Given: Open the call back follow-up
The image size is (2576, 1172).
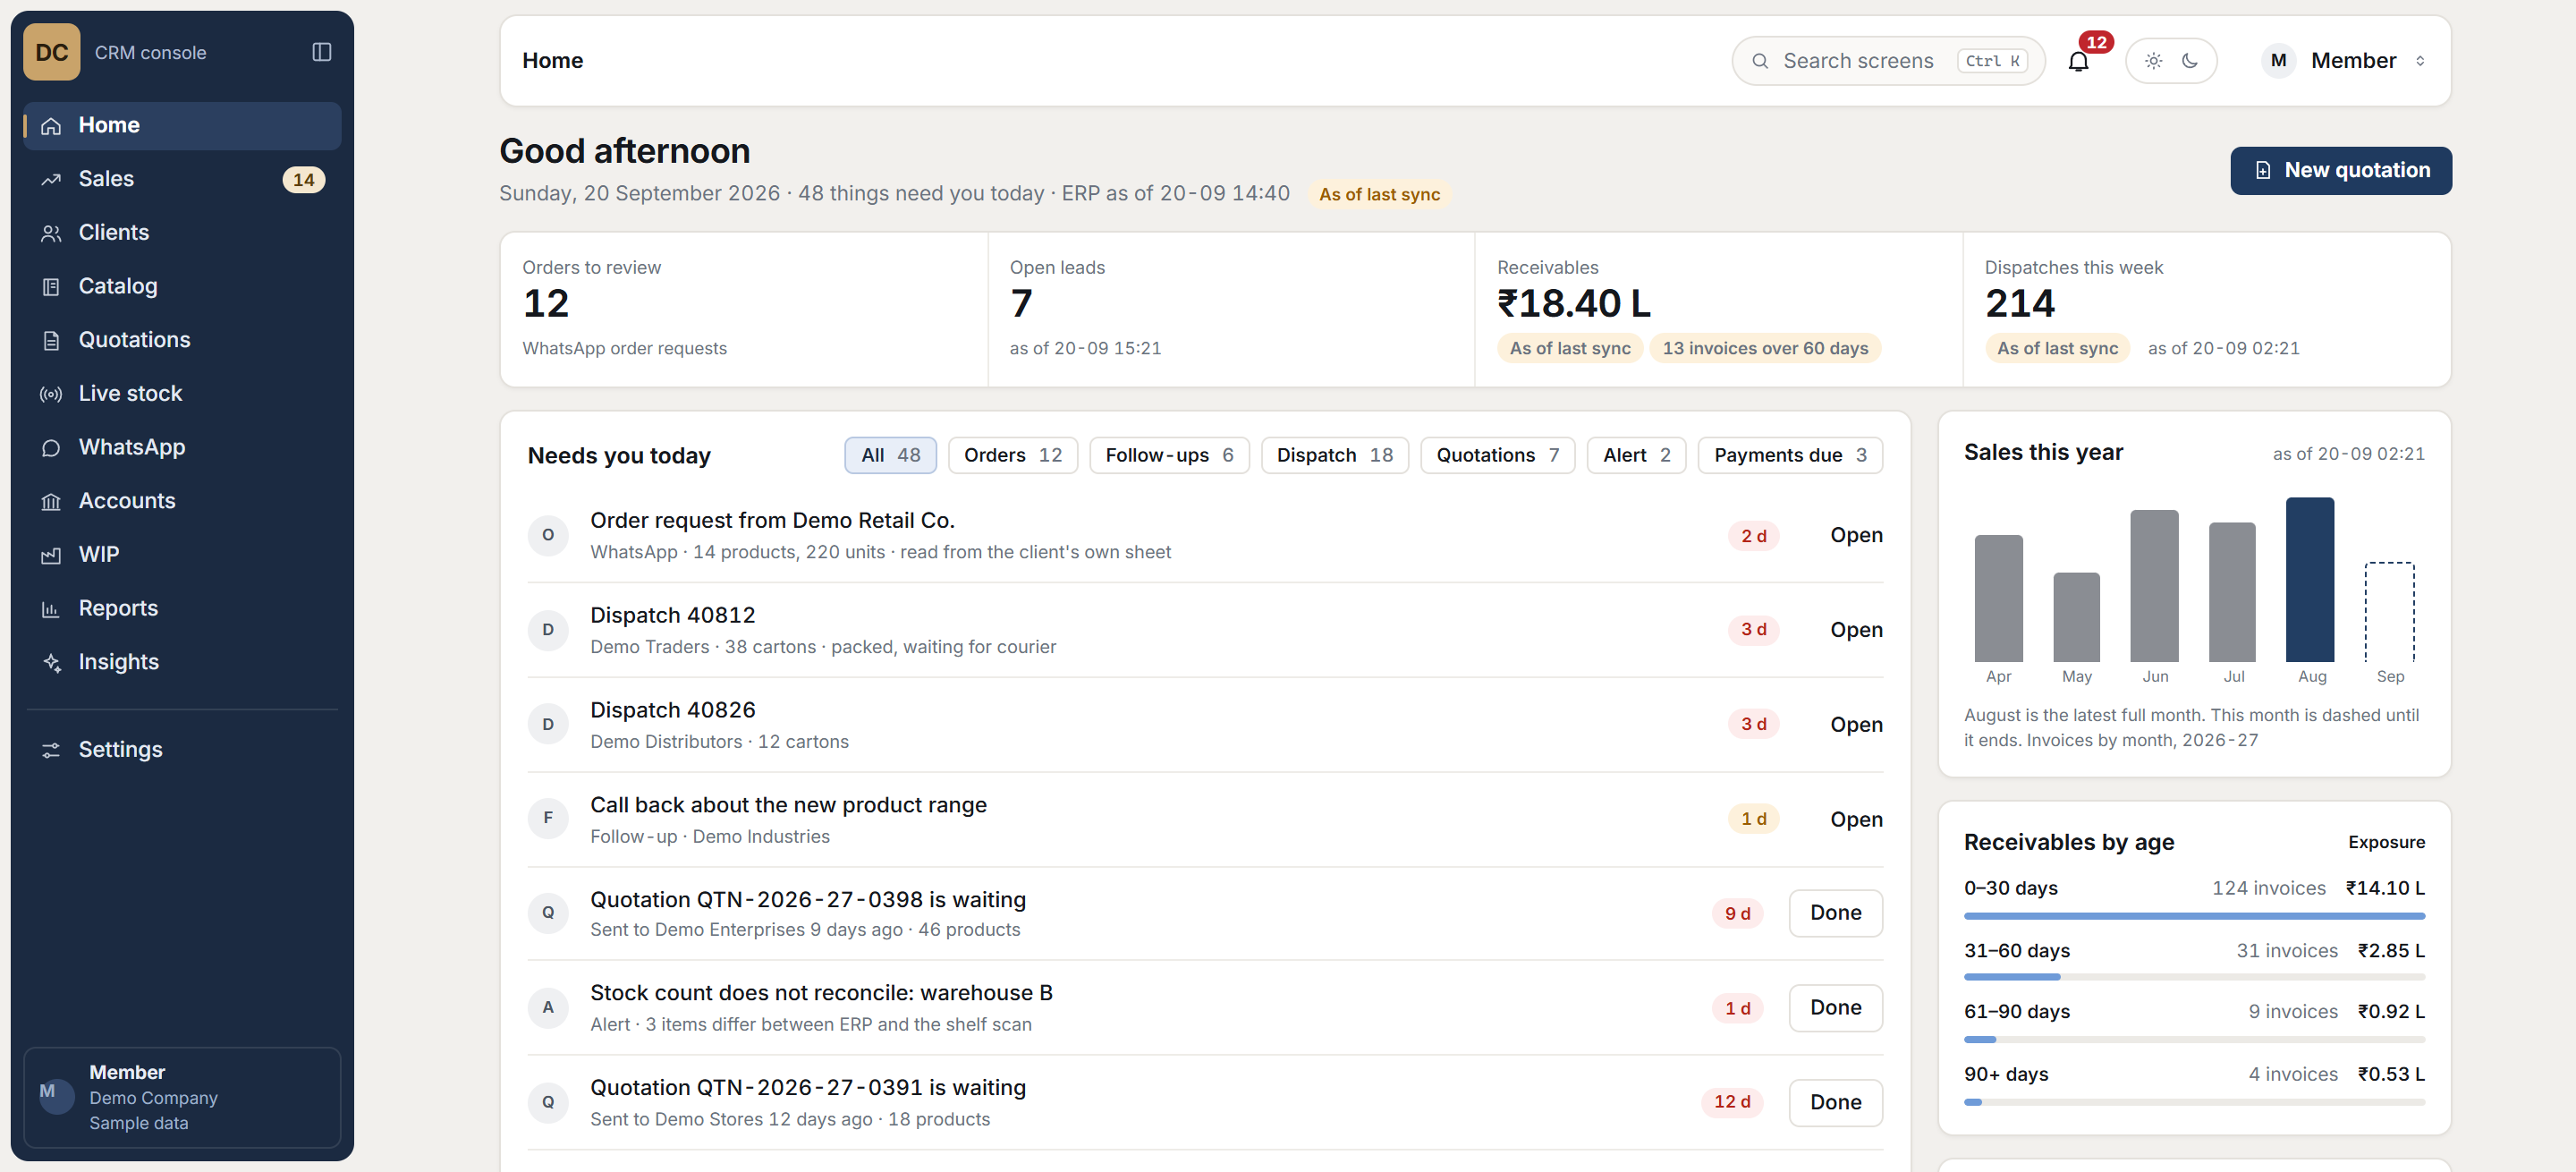Looking at the screenshot, I should pyautogui.click(x=1856, y=819).
